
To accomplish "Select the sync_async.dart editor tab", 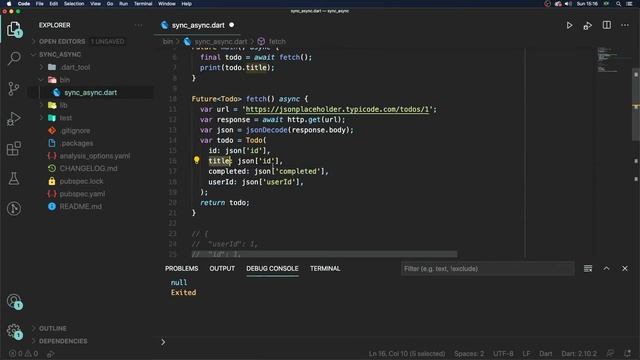I will (198, 25).
